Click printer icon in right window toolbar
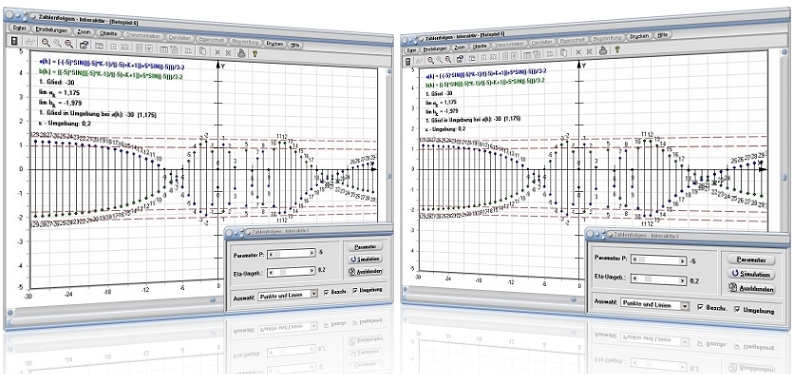Viewport: 794px width, 374px height. (x=603, y=50)
